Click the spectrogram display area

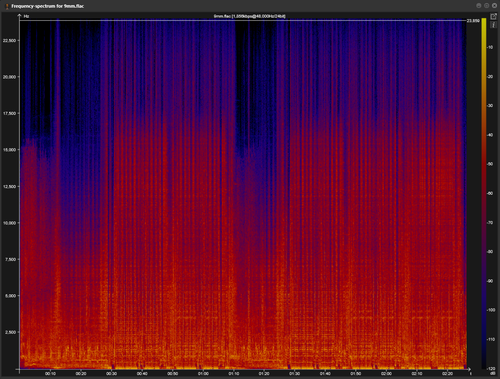[243, 194]
